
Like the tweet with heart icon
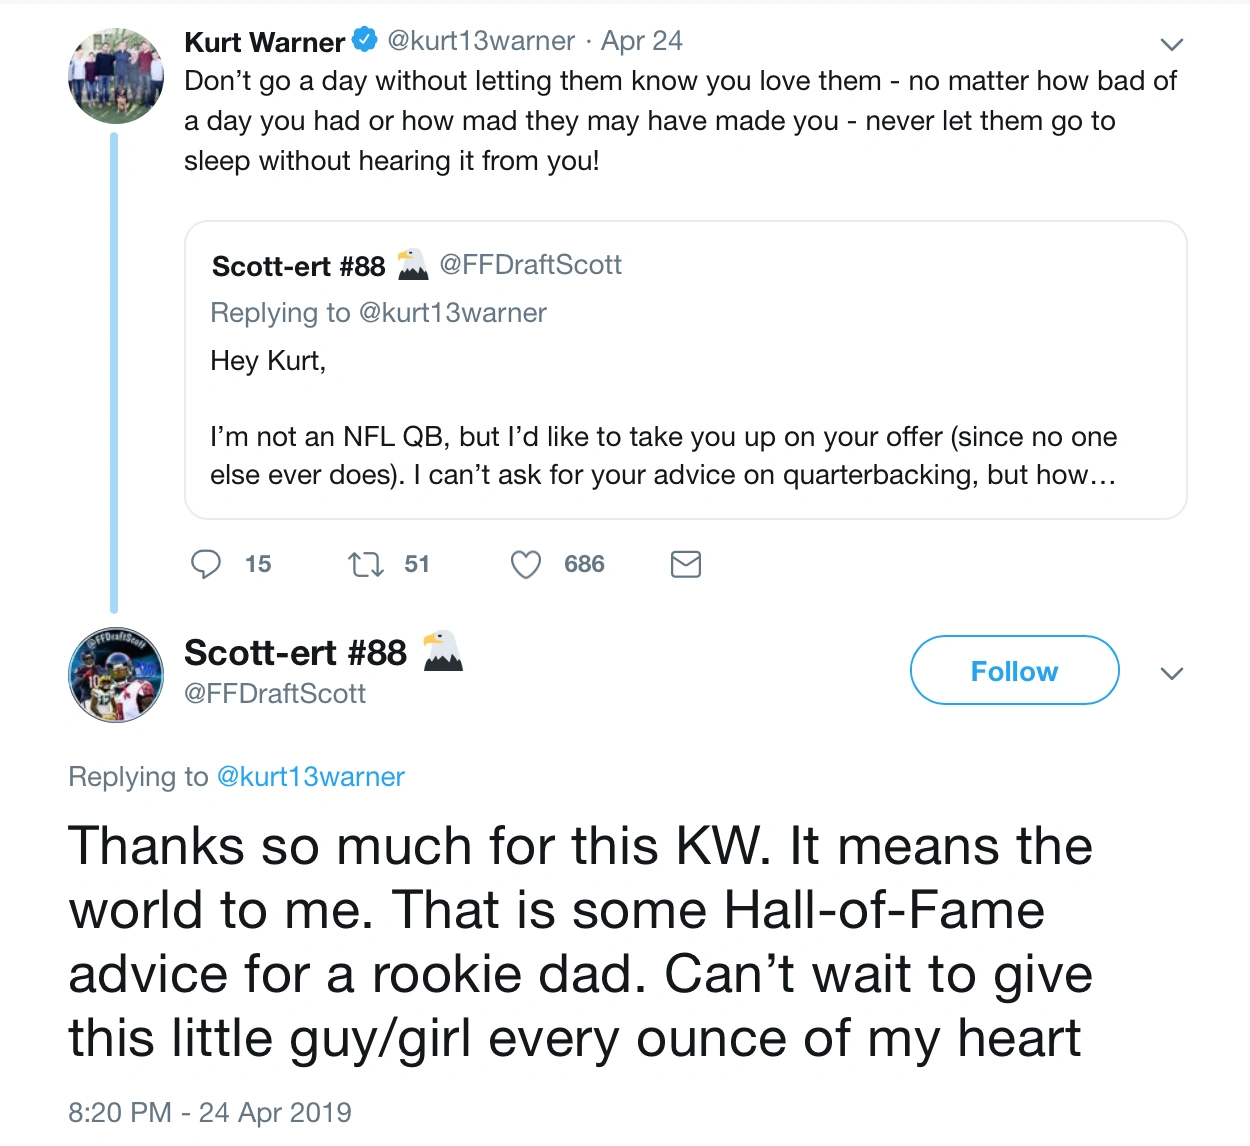[x=526, y=565]
